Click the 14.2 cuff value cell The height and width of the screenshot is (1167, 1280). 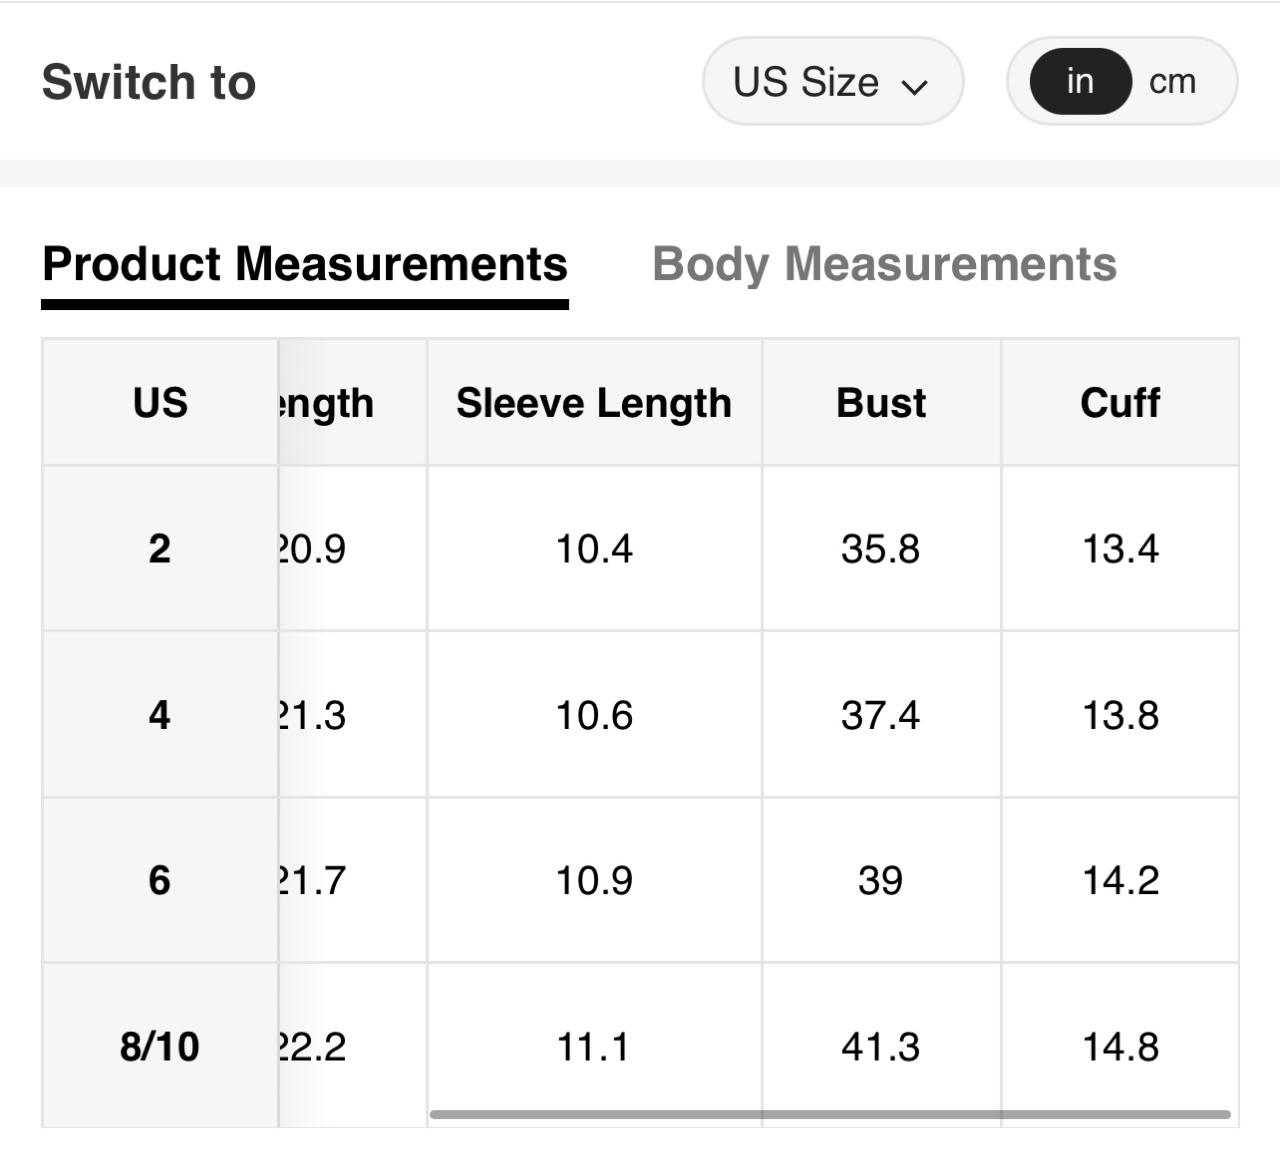tap(1120, 880)
